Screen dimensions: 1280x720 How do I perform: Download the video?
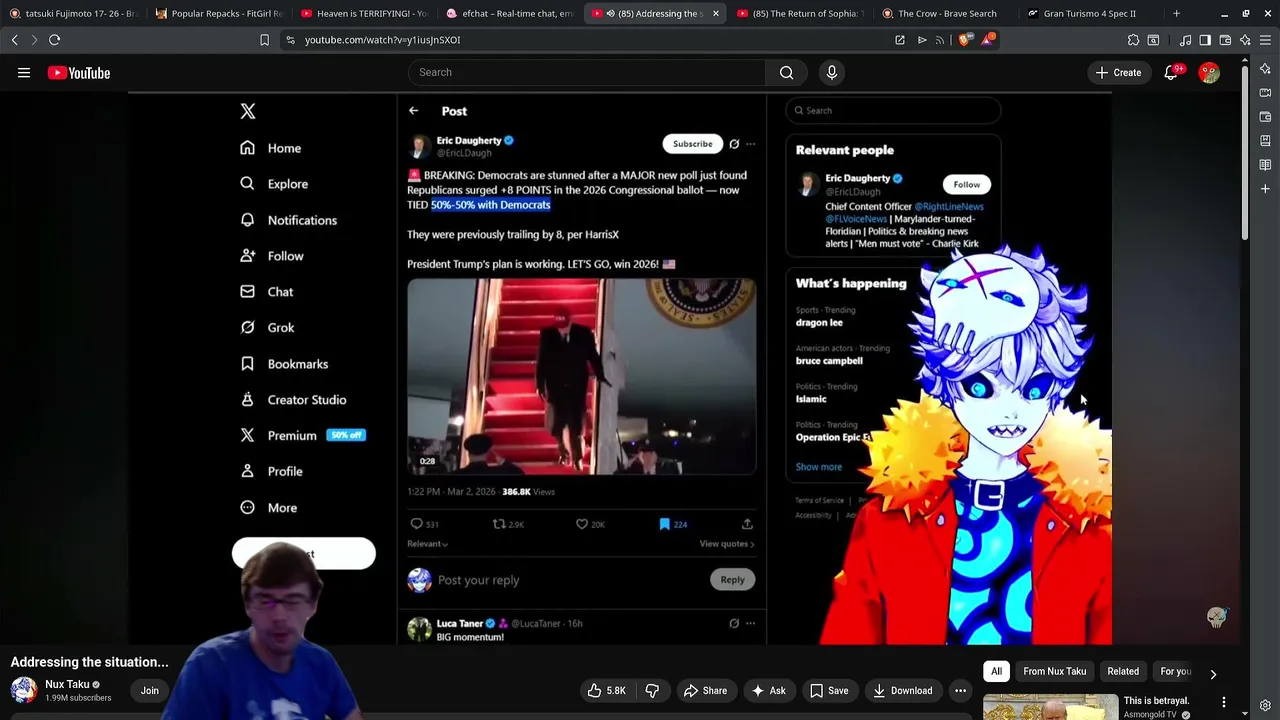point(901,690)
